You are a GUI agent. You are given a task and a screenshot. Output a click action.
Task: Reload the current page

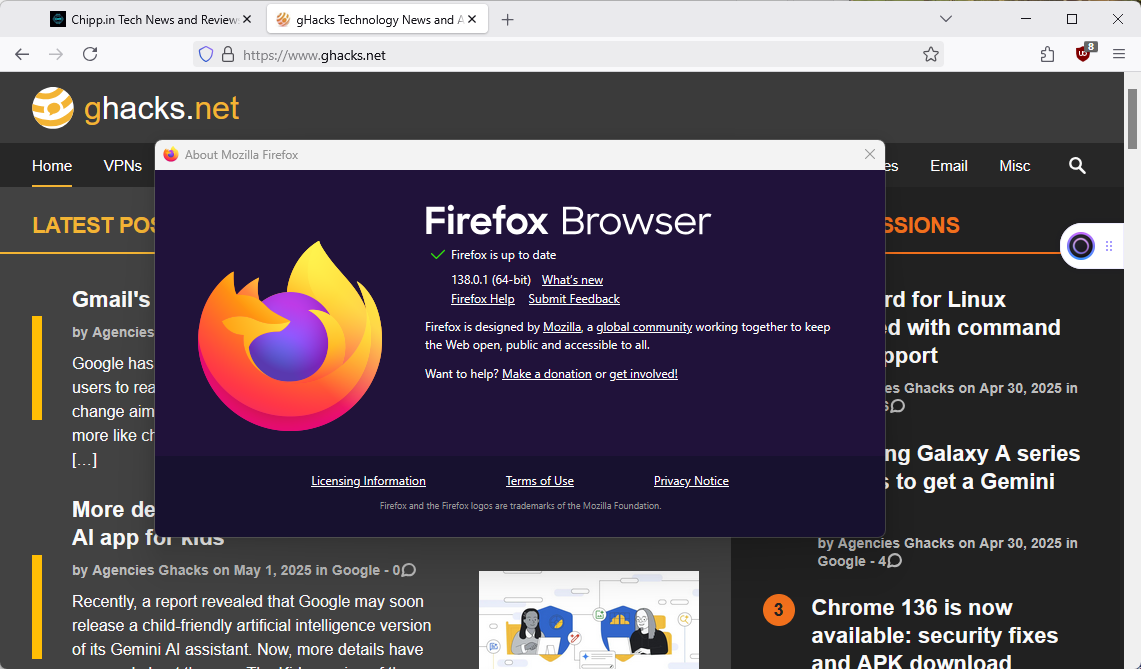coord(90,55)
